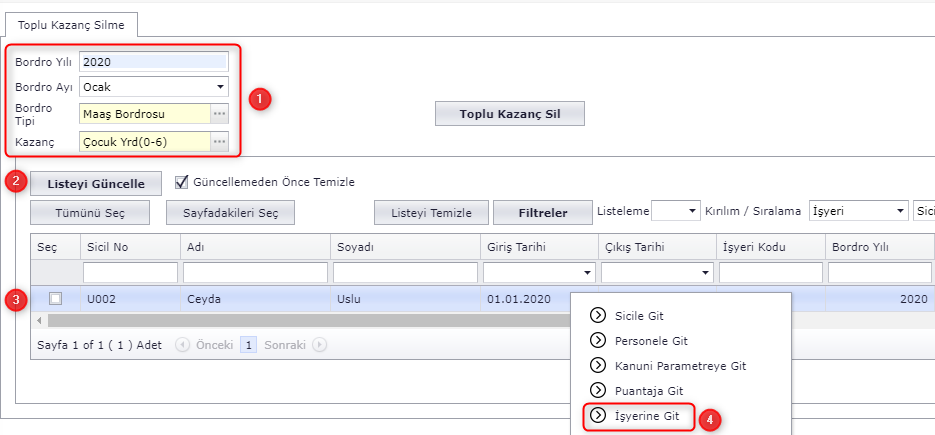This screenshot has width=935, height=435.
Task: Expand the Bordro Ayı dropdown
Action: click(x=219, y=87)
